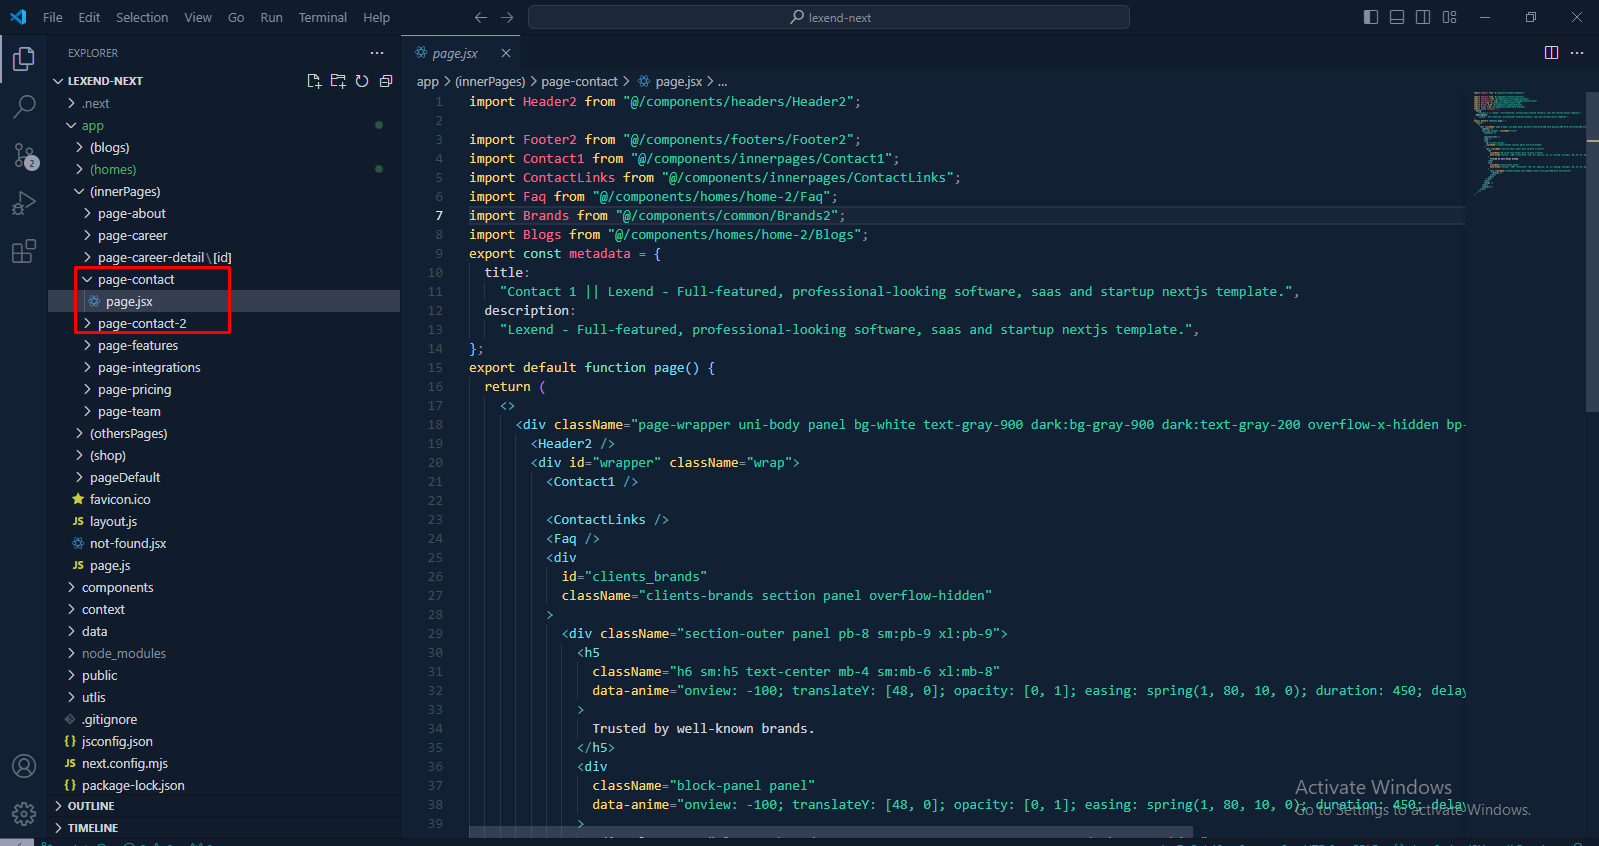Open the Extensions view
This screenshot has width=1599, height=846.
[24, 251]
